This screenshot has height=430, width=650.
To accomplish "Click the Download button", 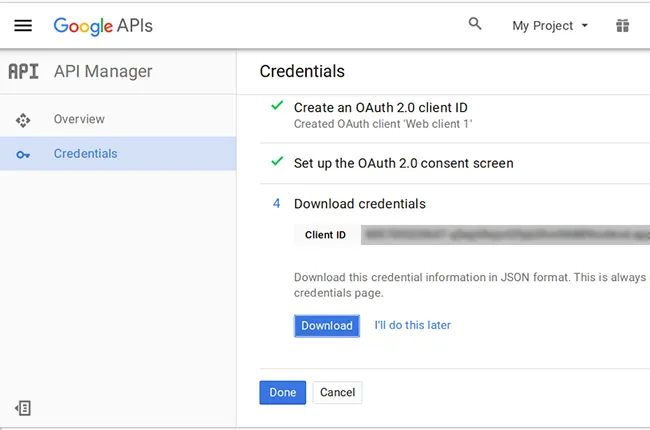I will pos(327,326).
